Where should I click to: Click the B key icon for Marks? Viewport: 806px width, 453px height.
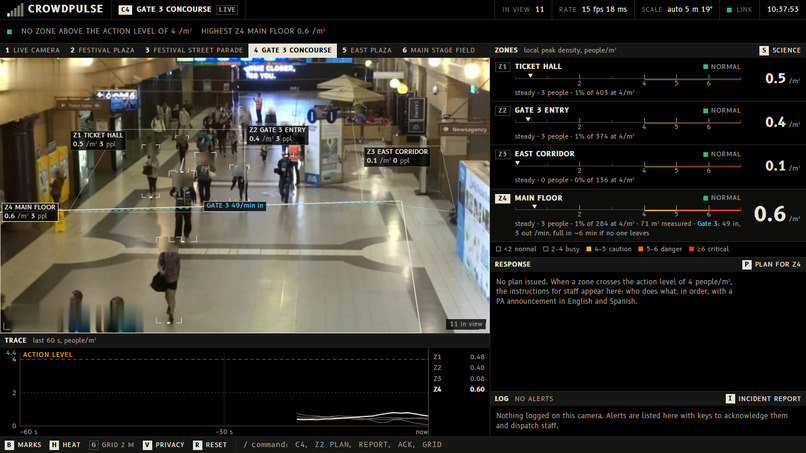click(9, 445)
